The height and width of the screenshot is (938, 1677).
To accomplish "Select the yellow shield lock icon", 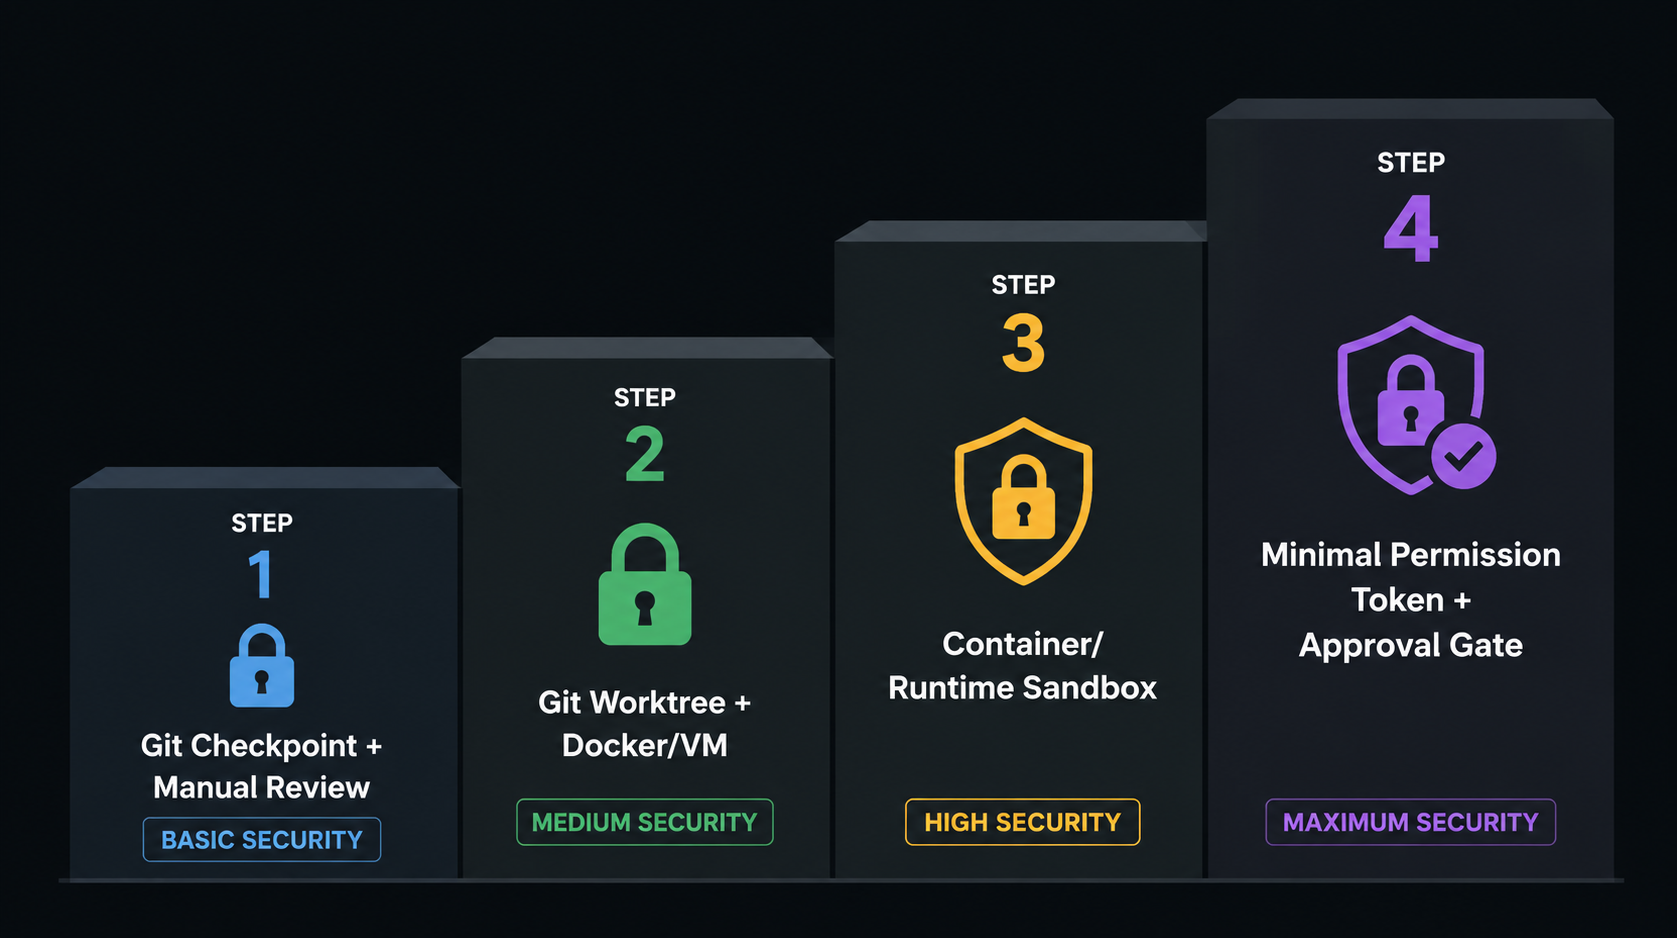I will (x=1023, y=501).
